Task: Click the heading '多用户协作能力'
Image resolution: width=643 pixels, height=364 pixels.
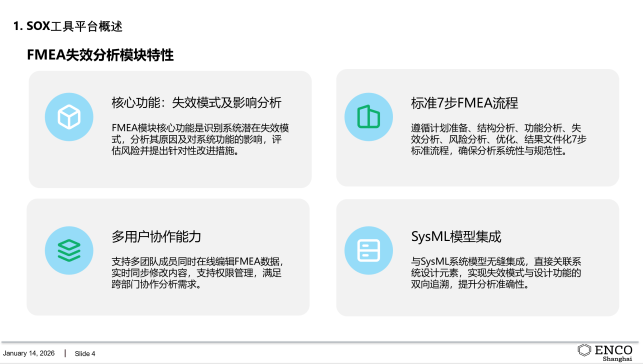Action: point(156,237)
